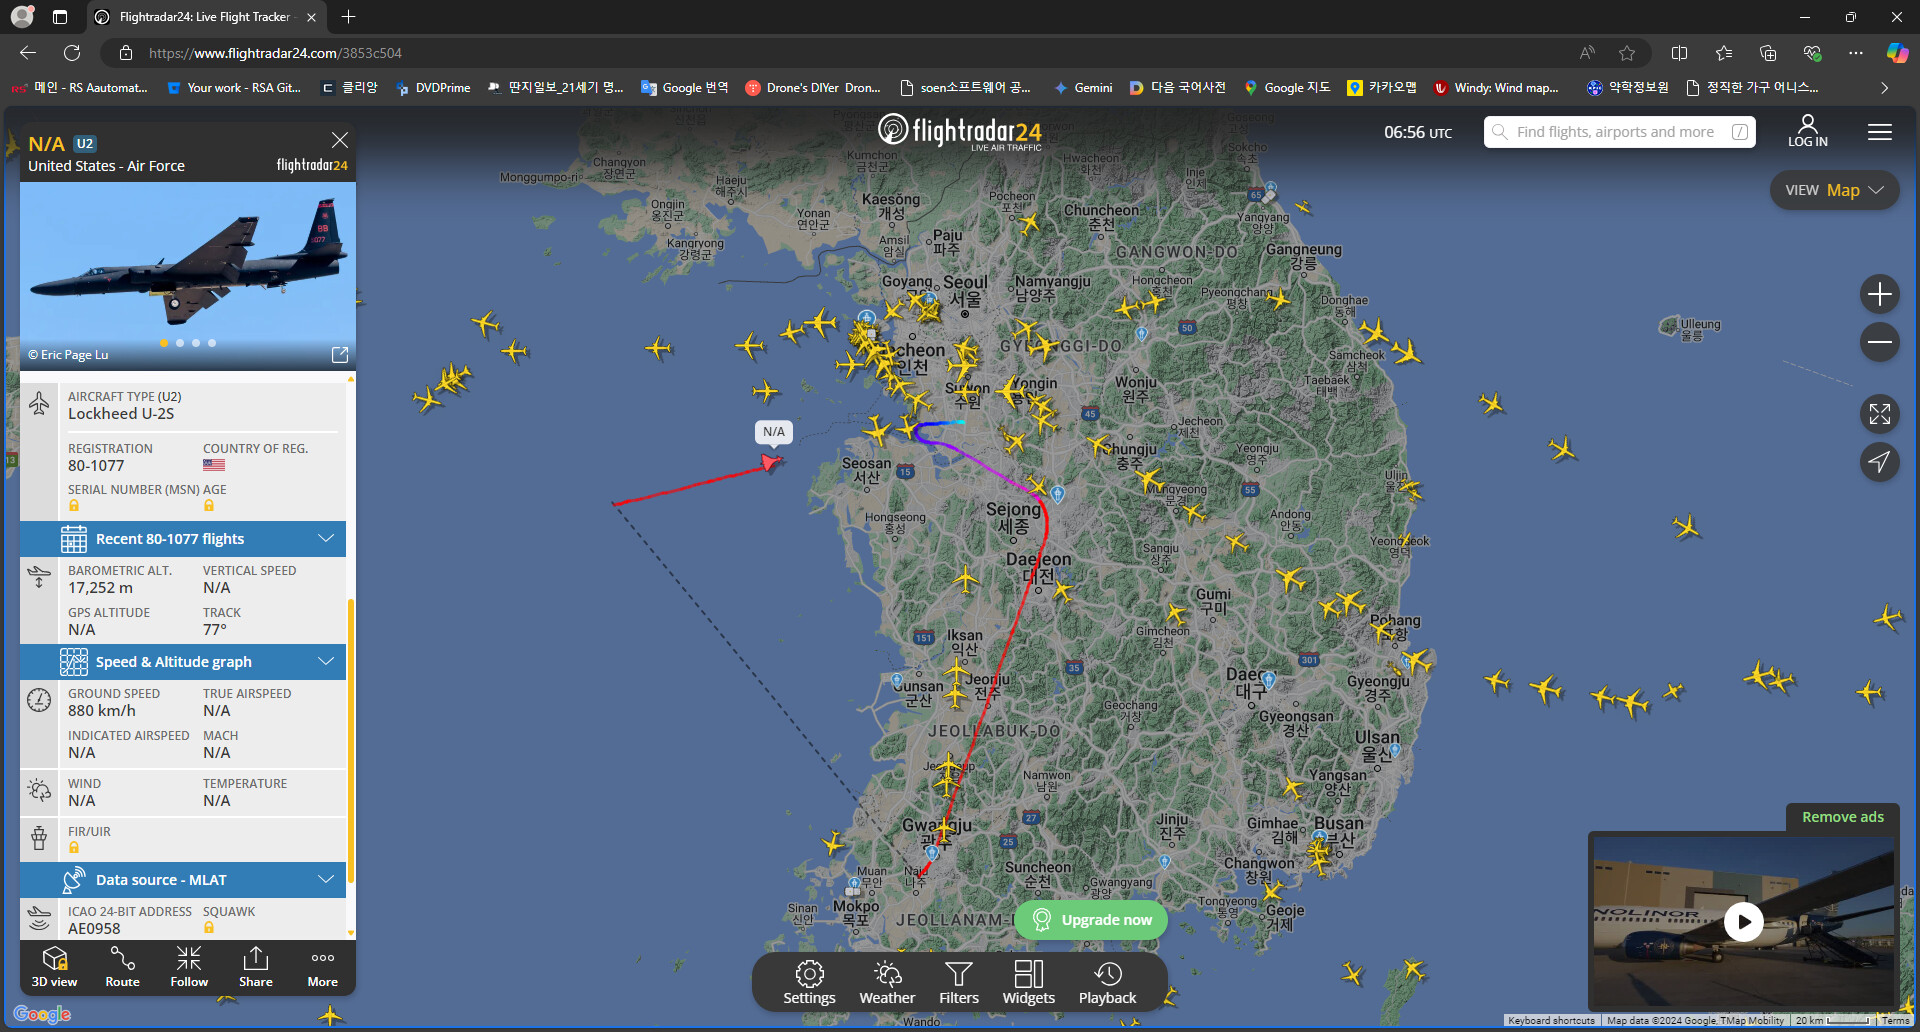Click the Upgrade now button
This screenshot has width=1920, height=1032.
click(1091, 920)
